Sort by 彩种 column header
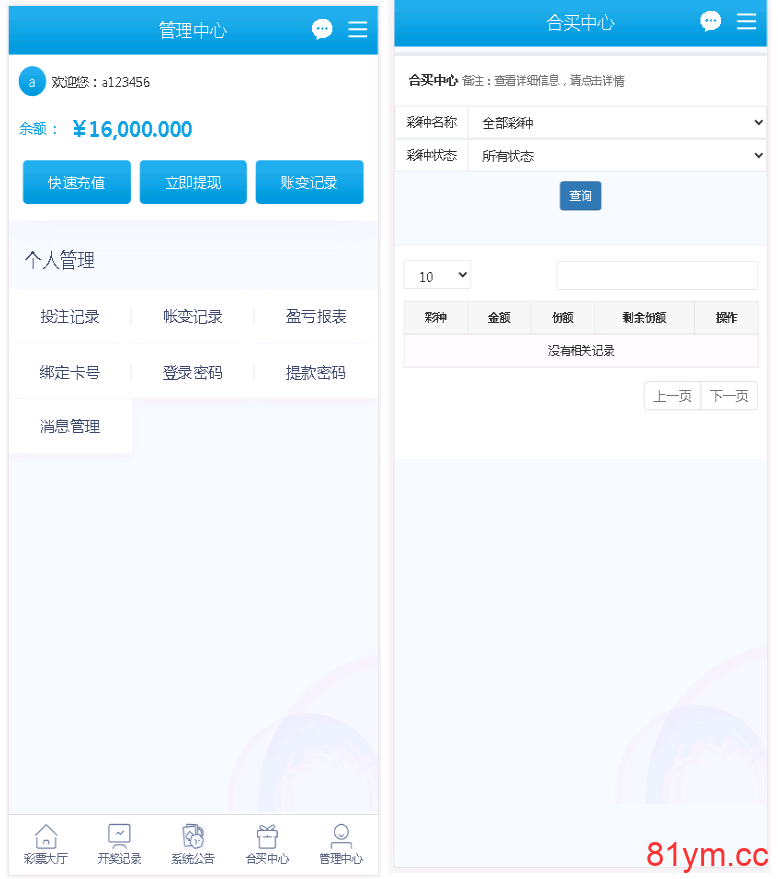The width and height of the screenshot is (778, 879). [436, 318]
